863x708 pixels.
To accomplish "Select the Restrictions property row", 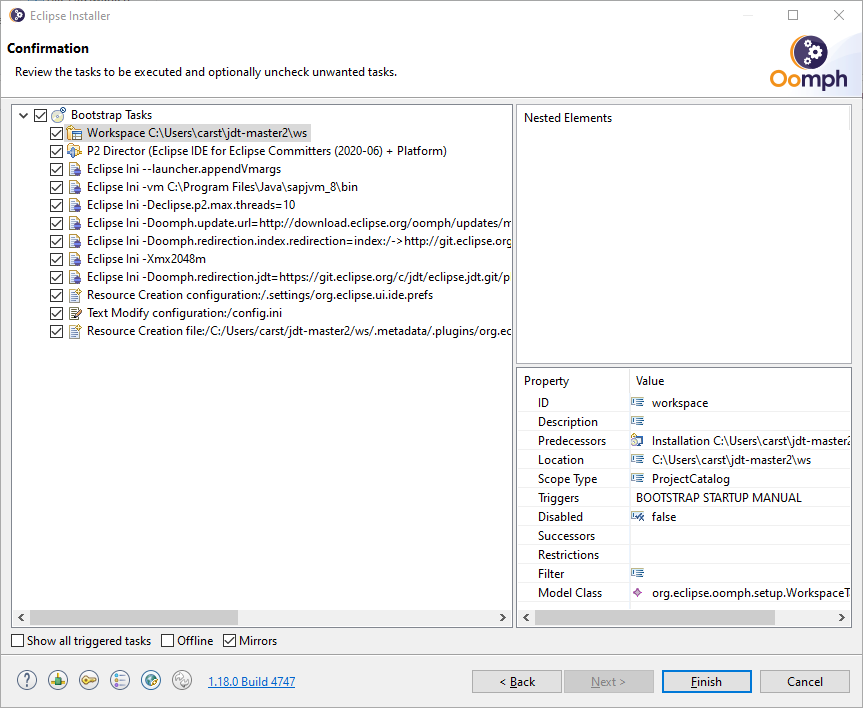I will 684,555.
